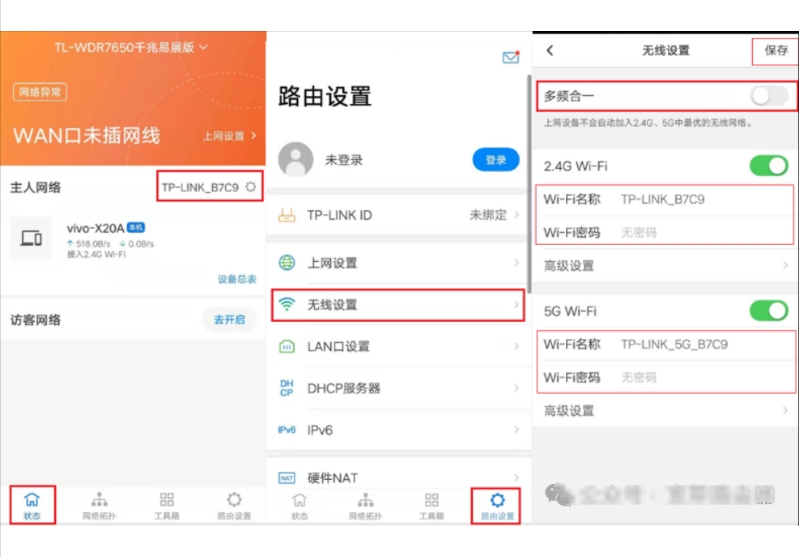Click the 主人网络 label
Image resolution: width=799 pixels, height=557 pixels.
pos(36,187)
